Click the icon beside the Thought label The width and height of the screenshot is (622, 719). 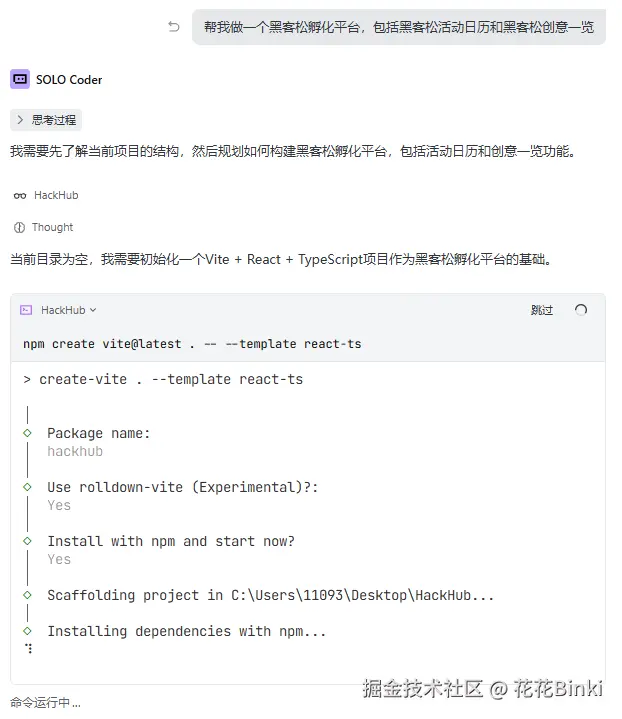[20, 227]
